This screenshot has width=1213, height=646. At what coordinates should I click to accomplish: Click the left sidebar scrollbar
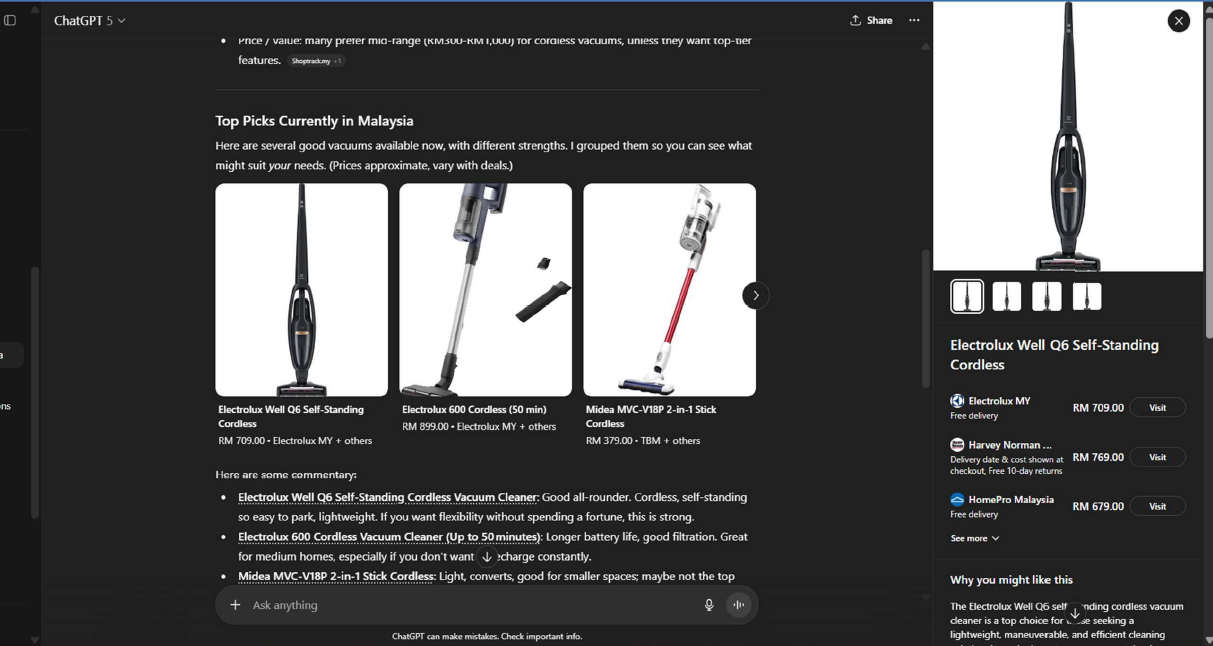coord(35,392)
